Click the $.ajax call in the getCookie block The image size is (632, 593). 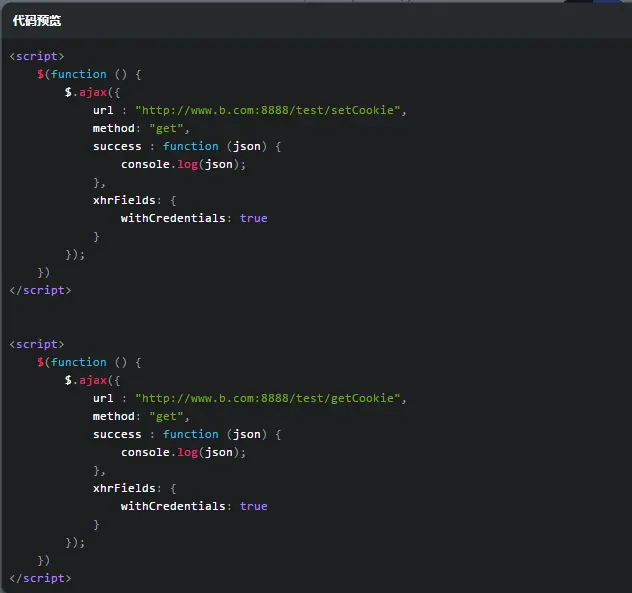[x=92, y=380]
